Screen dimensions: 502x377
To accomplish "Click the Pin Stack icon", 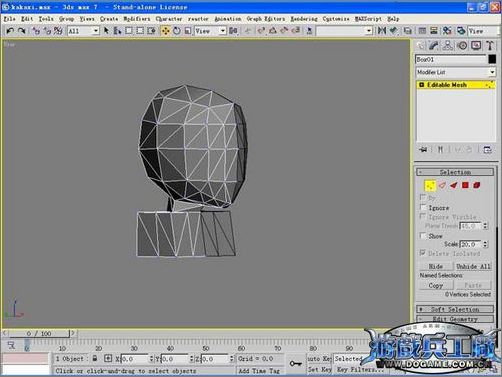I will 423,150.
